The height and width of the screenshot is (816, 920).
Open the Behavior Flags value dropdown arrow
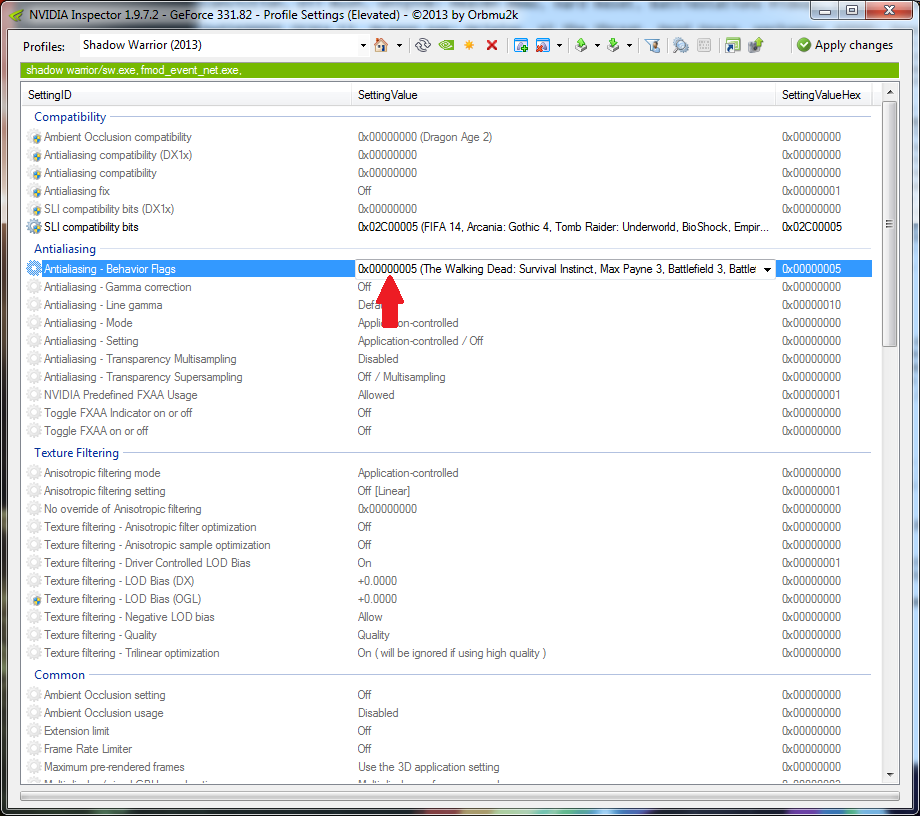[x=767, y=269]
